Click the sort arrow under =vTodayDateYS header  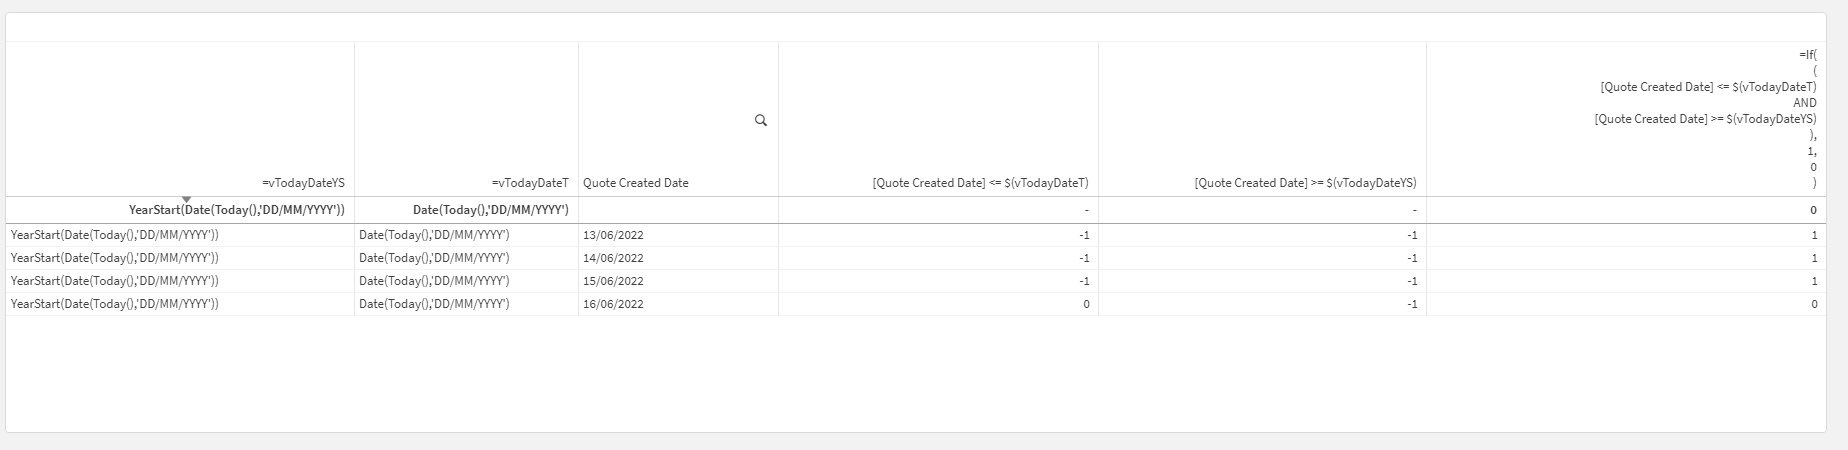[186, 199]
